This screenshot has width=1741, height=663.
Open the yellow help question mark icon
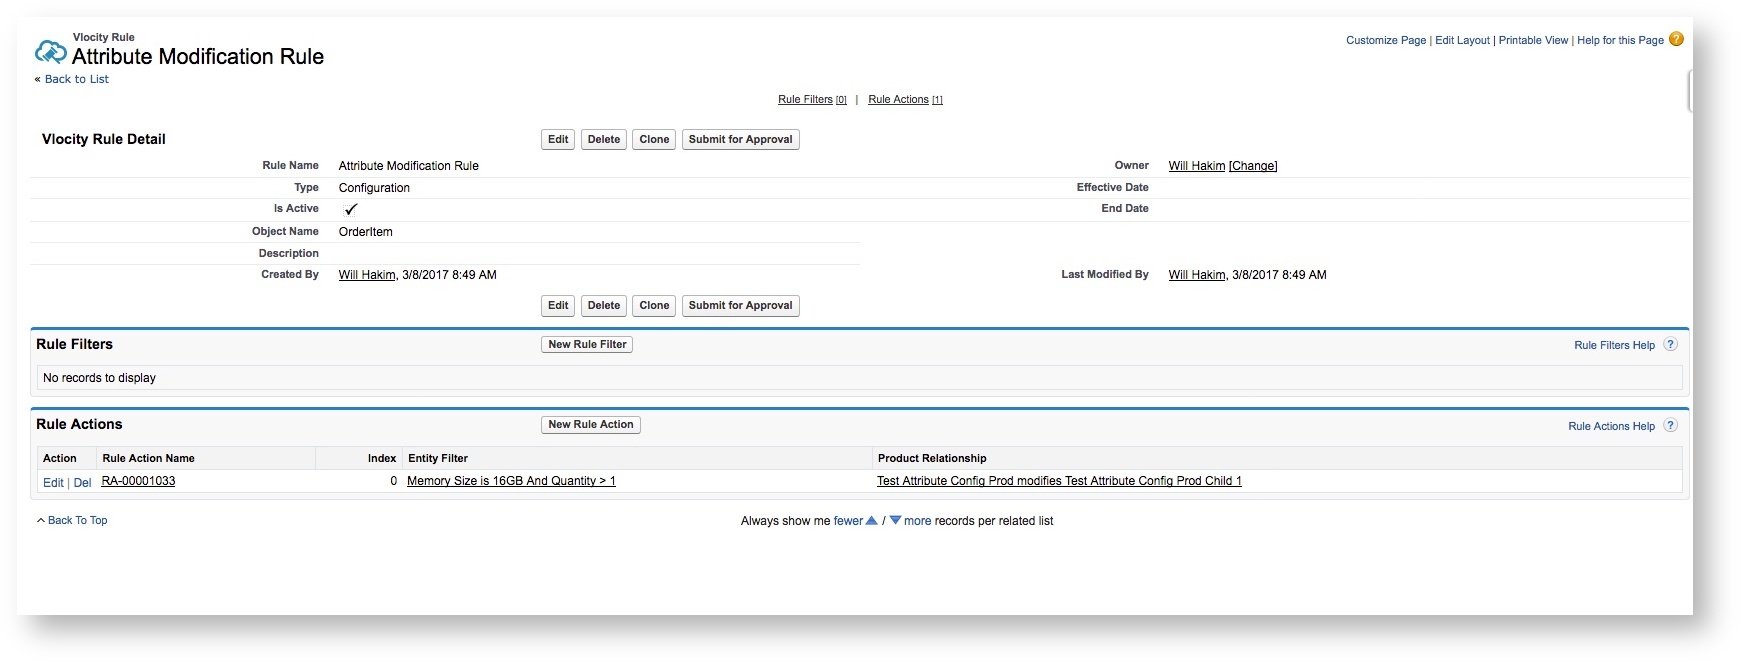[x=1676, y=39]
